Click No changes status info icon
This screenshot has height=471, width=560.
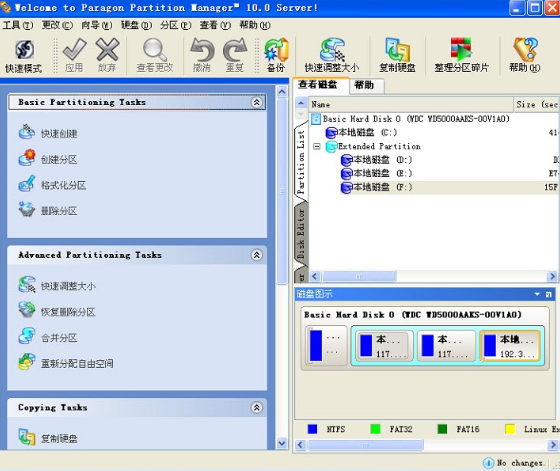[x=488, y=463]
